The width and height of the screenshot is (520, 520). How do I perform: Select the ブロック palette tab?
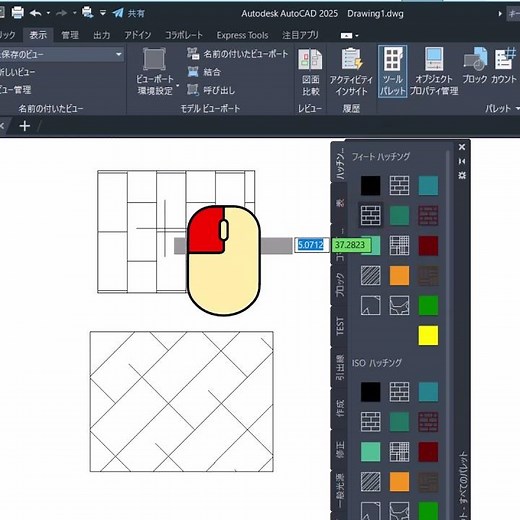340,285
